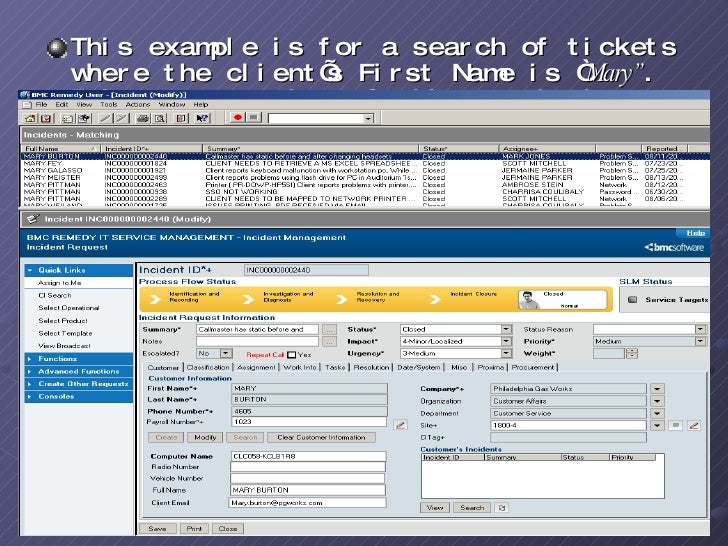This screenshot has width=728, height=546.
Task: Open the Actions menu
Action: [x=138, y=104]
